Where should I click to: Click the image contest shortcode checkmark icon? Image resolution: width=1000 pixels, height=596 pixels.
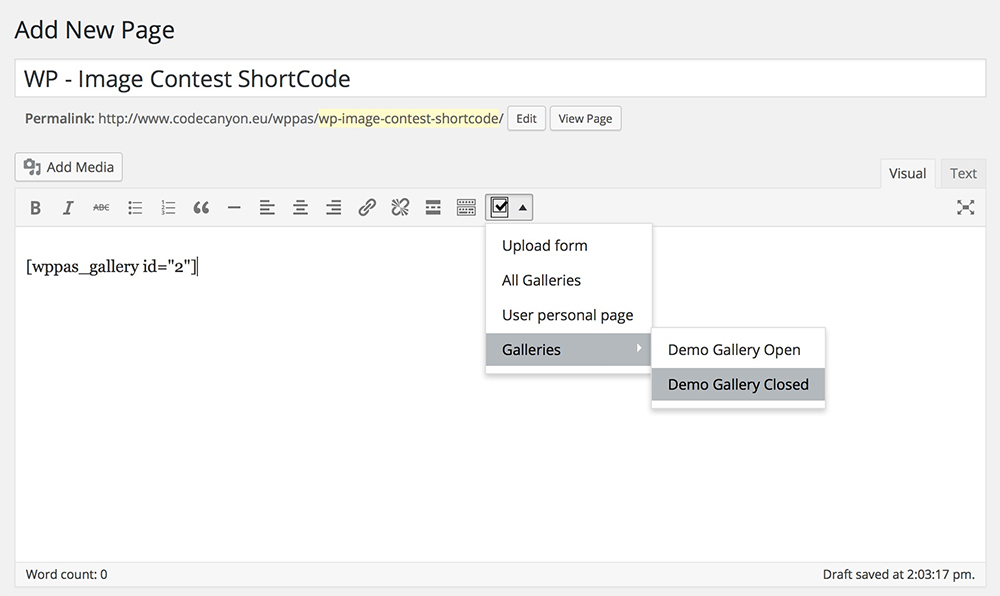[499, 208]
